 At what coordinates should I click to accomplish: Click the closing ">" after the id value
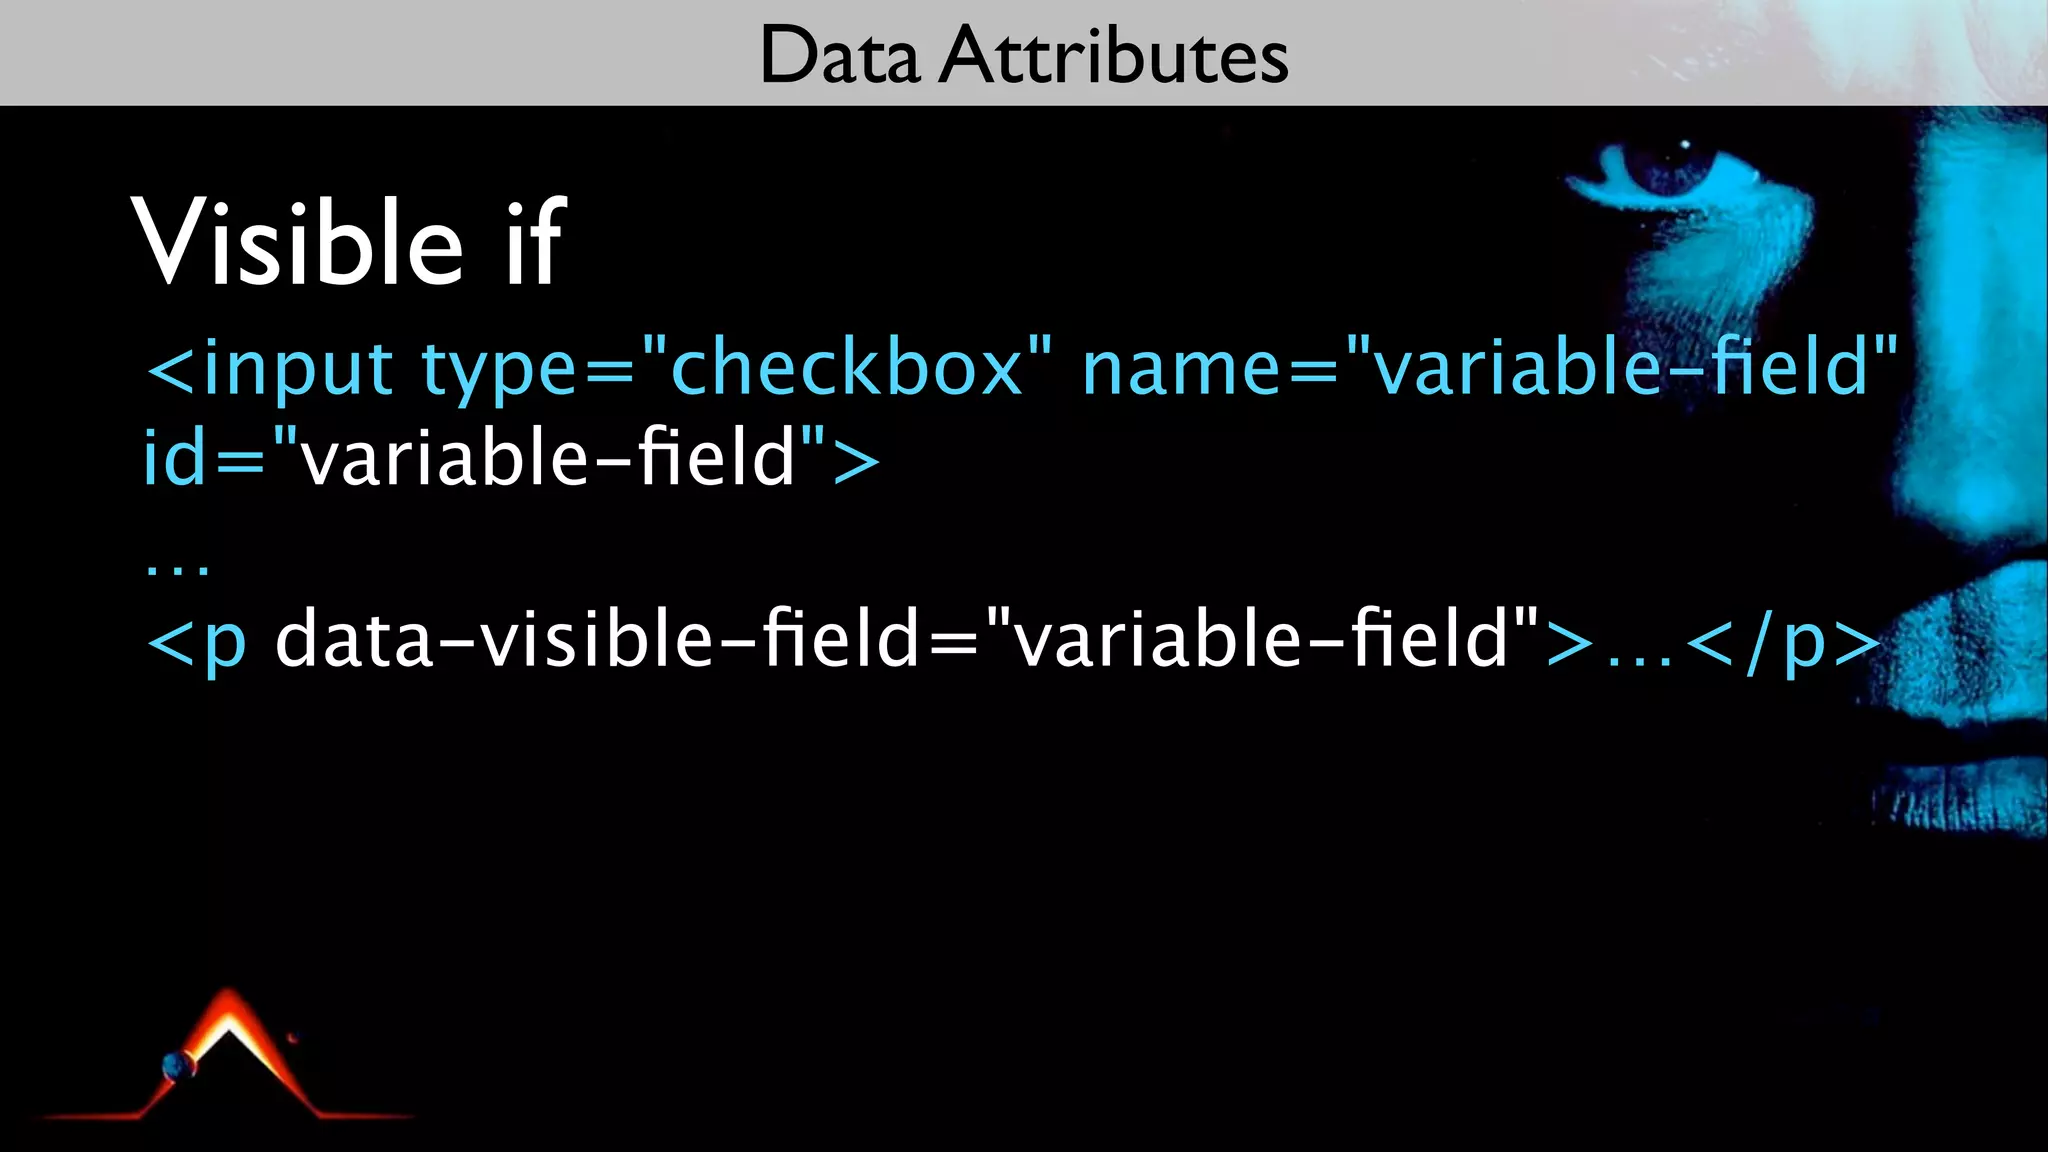[x=856, y=459]
